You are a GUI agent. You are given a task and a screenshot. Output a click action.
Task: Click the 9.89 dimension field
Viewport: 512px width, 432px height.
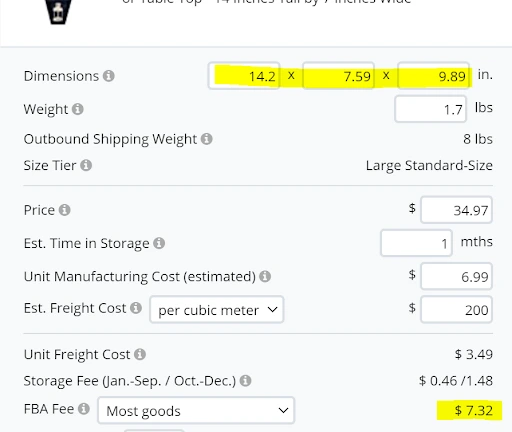point(434,76)
